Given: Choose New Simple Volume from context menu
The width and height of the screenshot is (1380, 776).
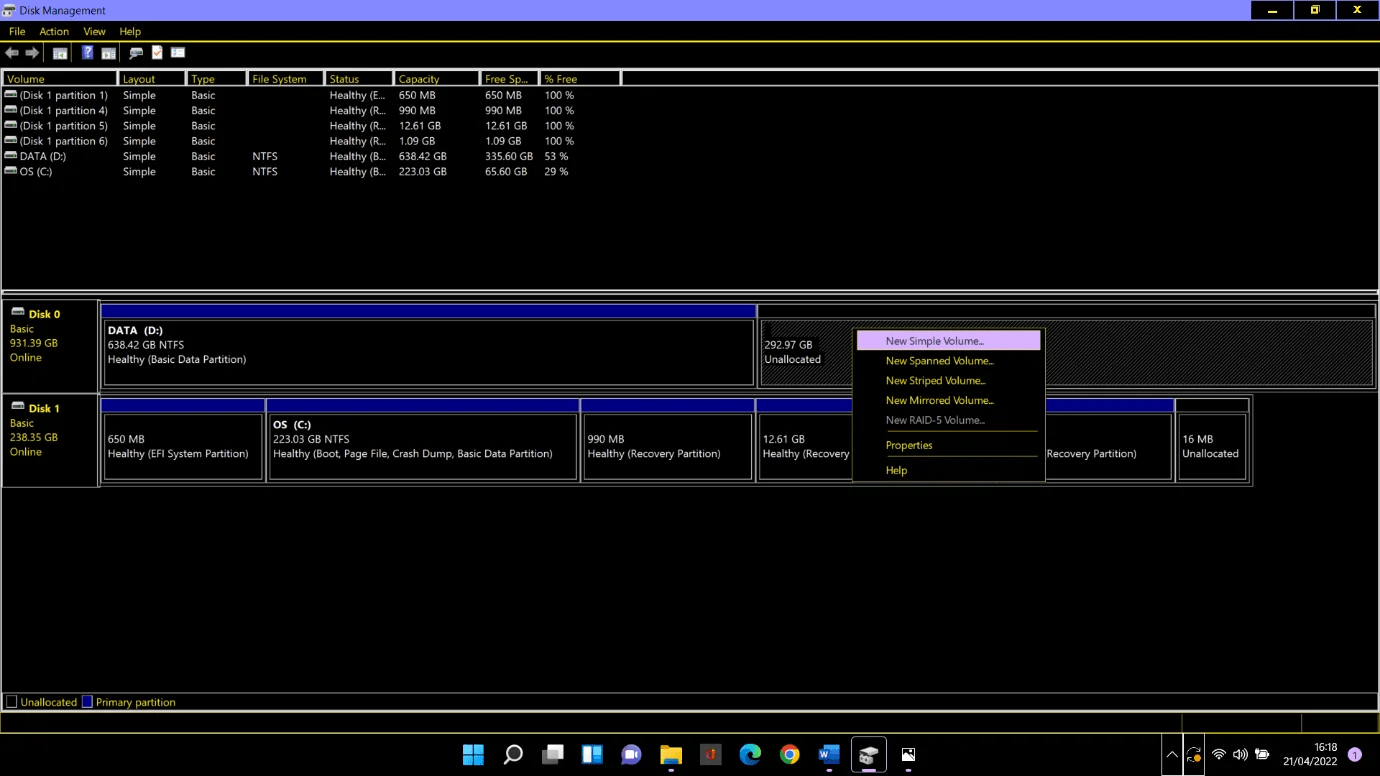Looking at the screenshot, I should 934,341.
